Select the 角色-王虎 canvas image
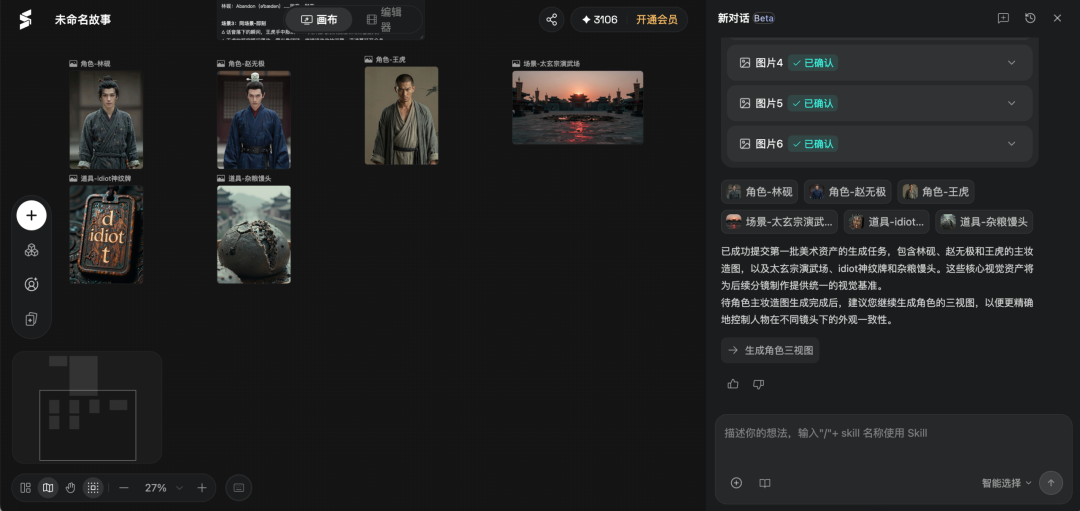 [402, 116]
